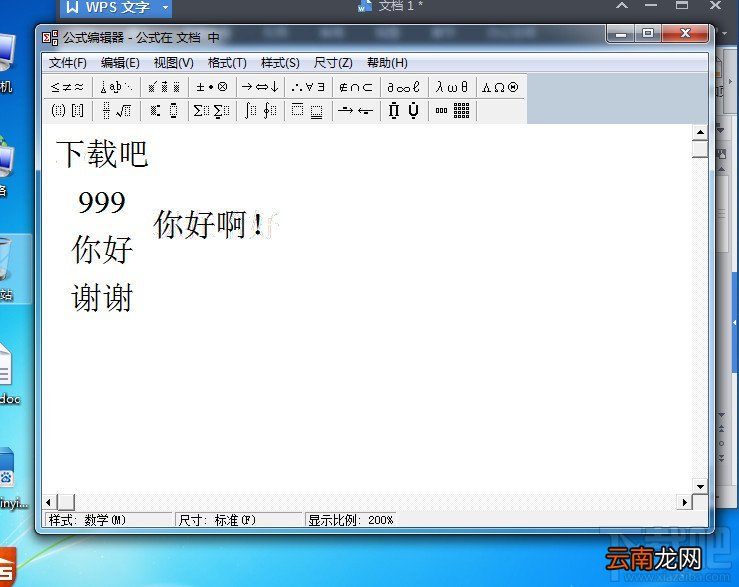This screenshot has height=587, width=739.
Task: Click the 尺寸: 标准(F) status field
Action: tap(238, 520)
